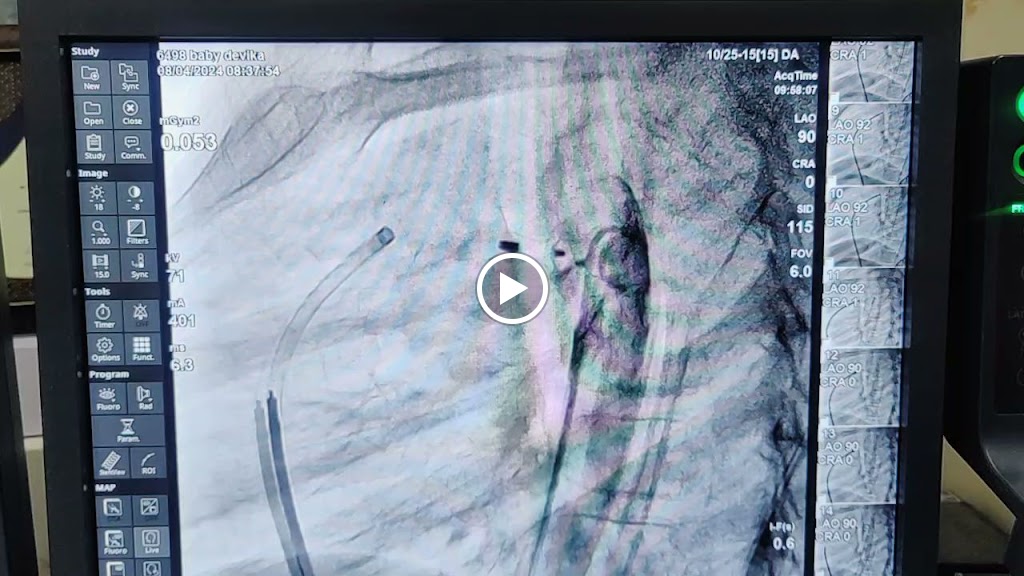Click the I-F(s) value '0.6'

coord(784,543)
